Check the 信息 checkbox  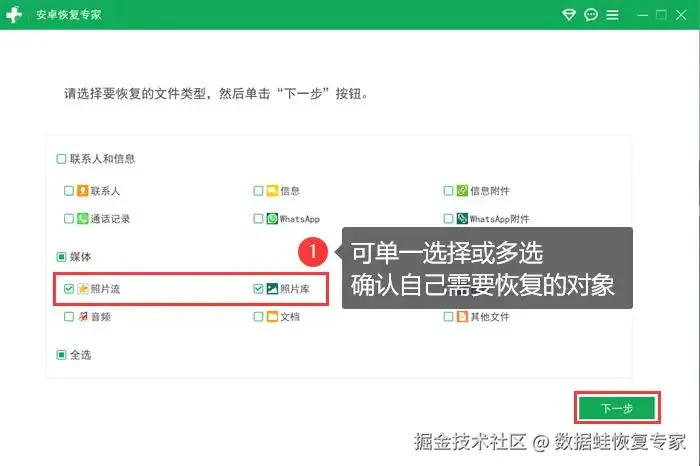(258, 191)
